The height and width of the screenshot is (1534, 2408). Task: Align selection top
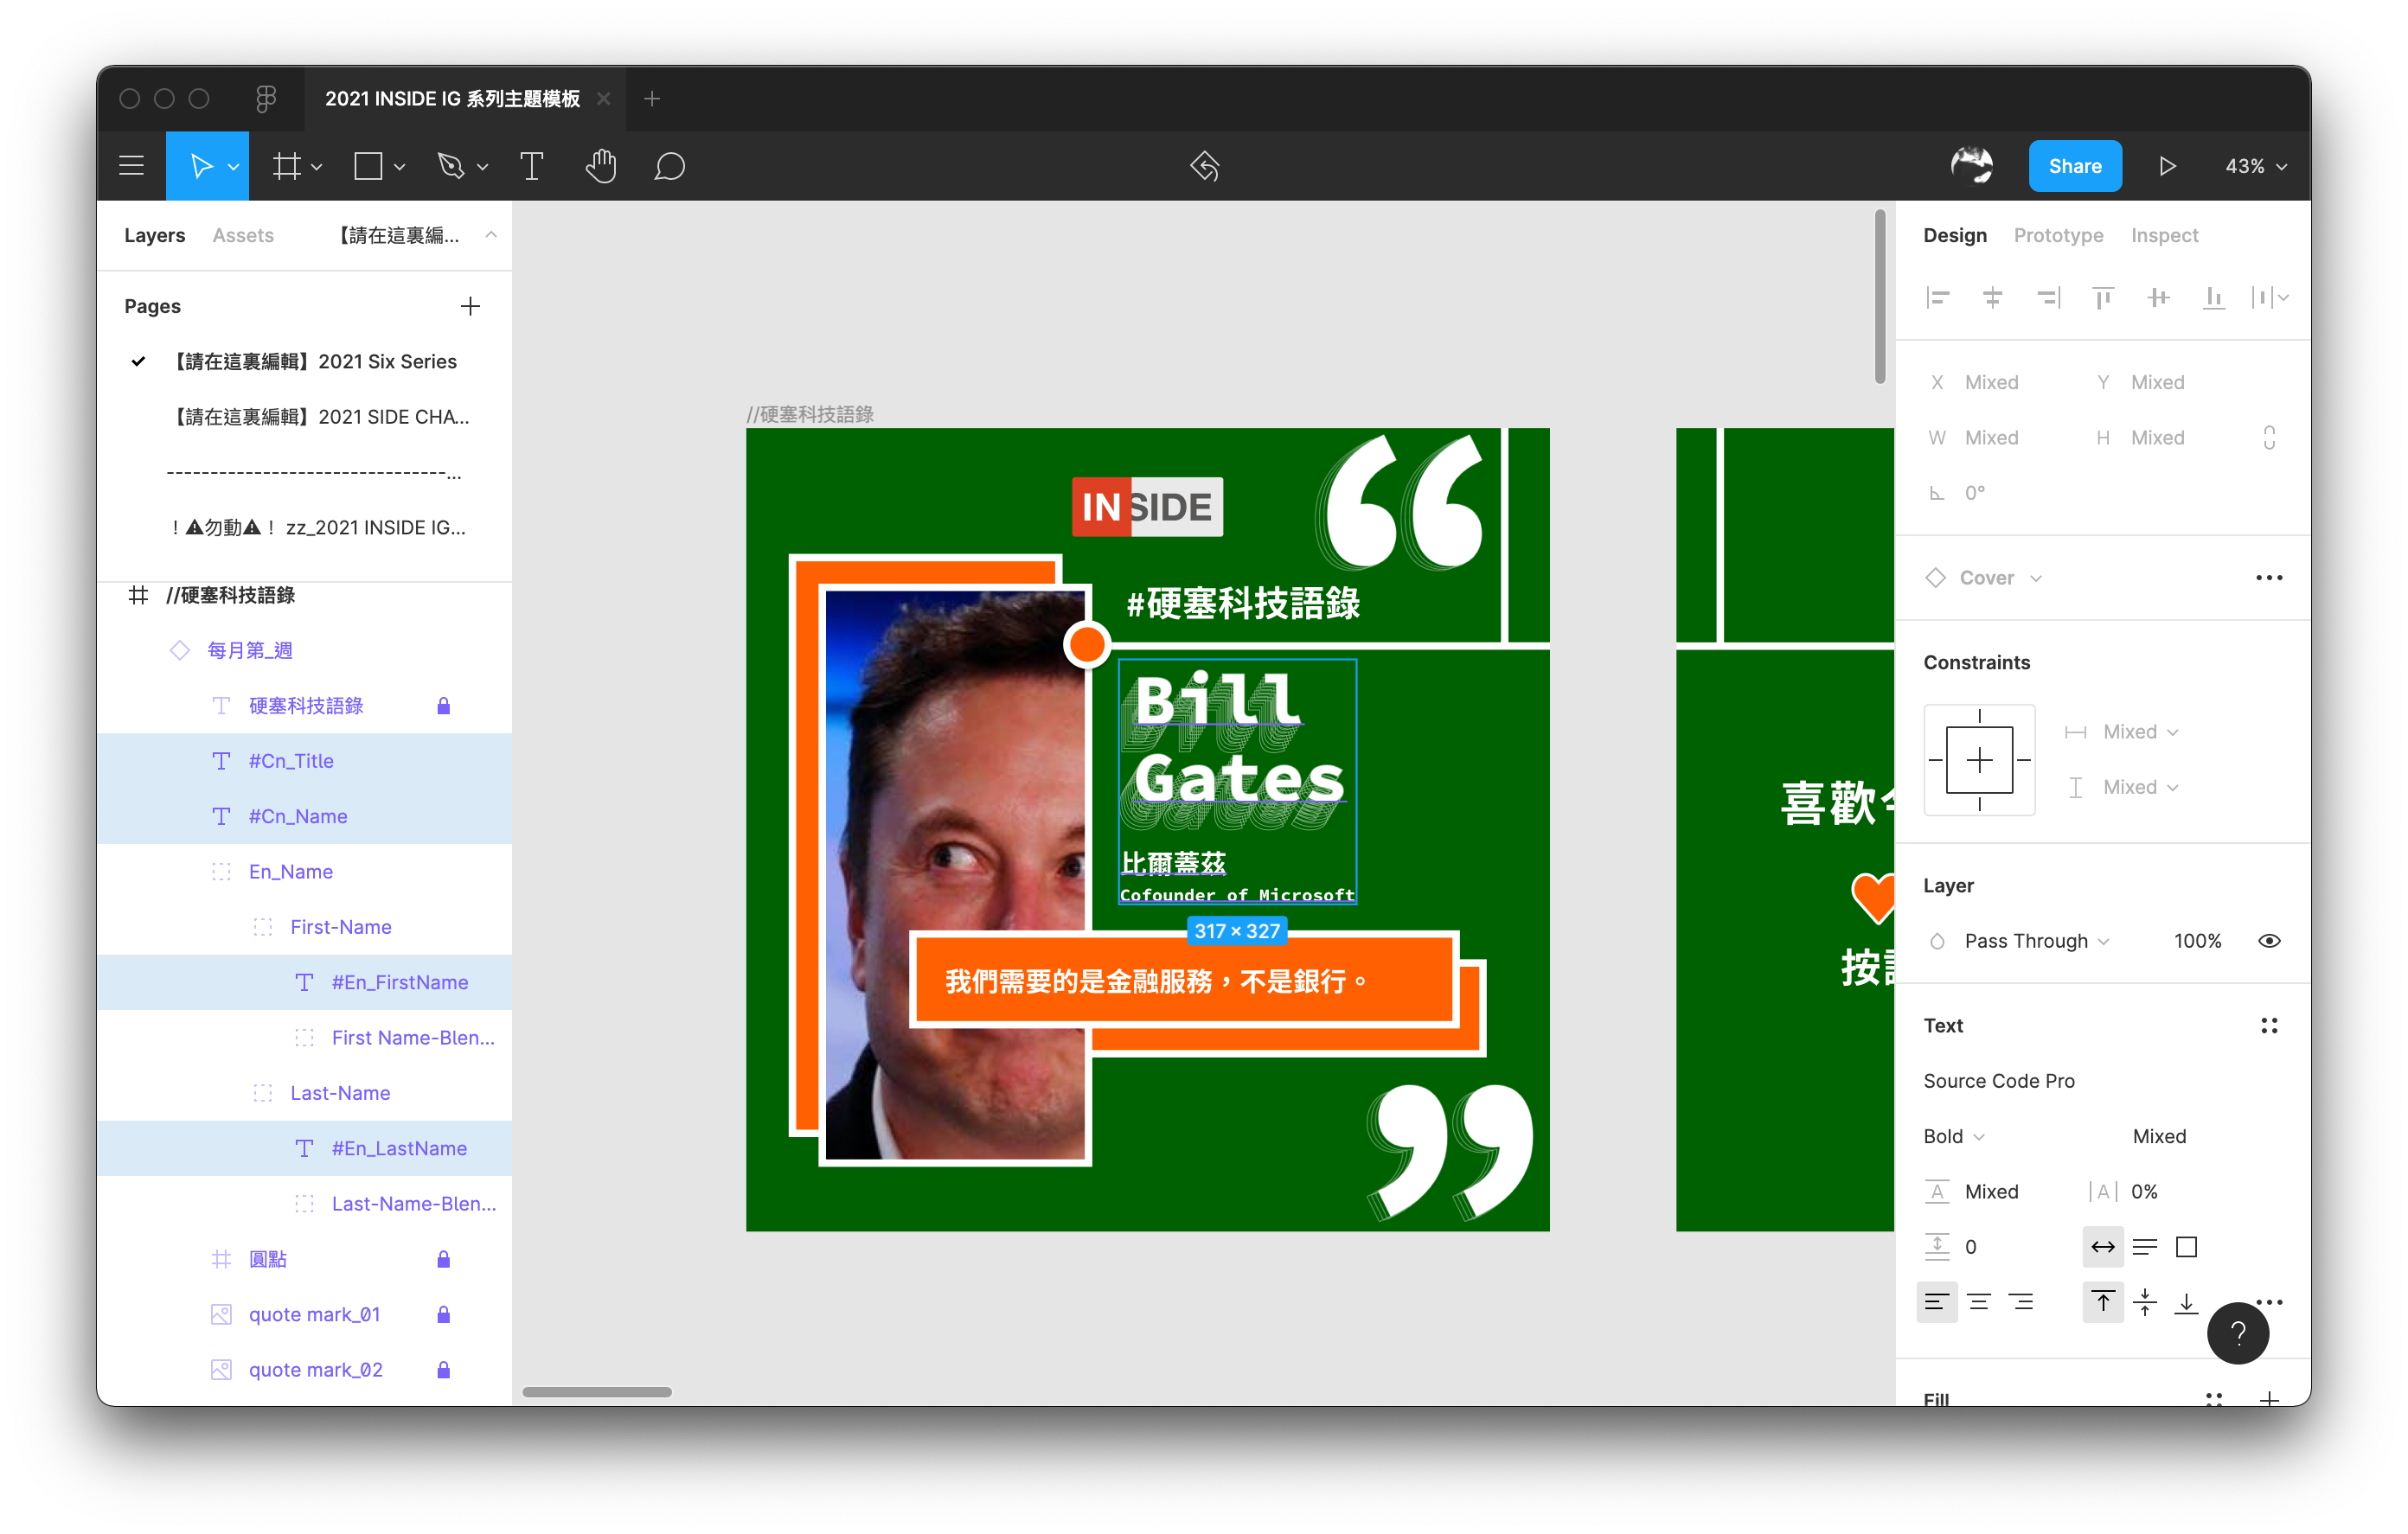pyautogui.click(x=2103, y=297)
